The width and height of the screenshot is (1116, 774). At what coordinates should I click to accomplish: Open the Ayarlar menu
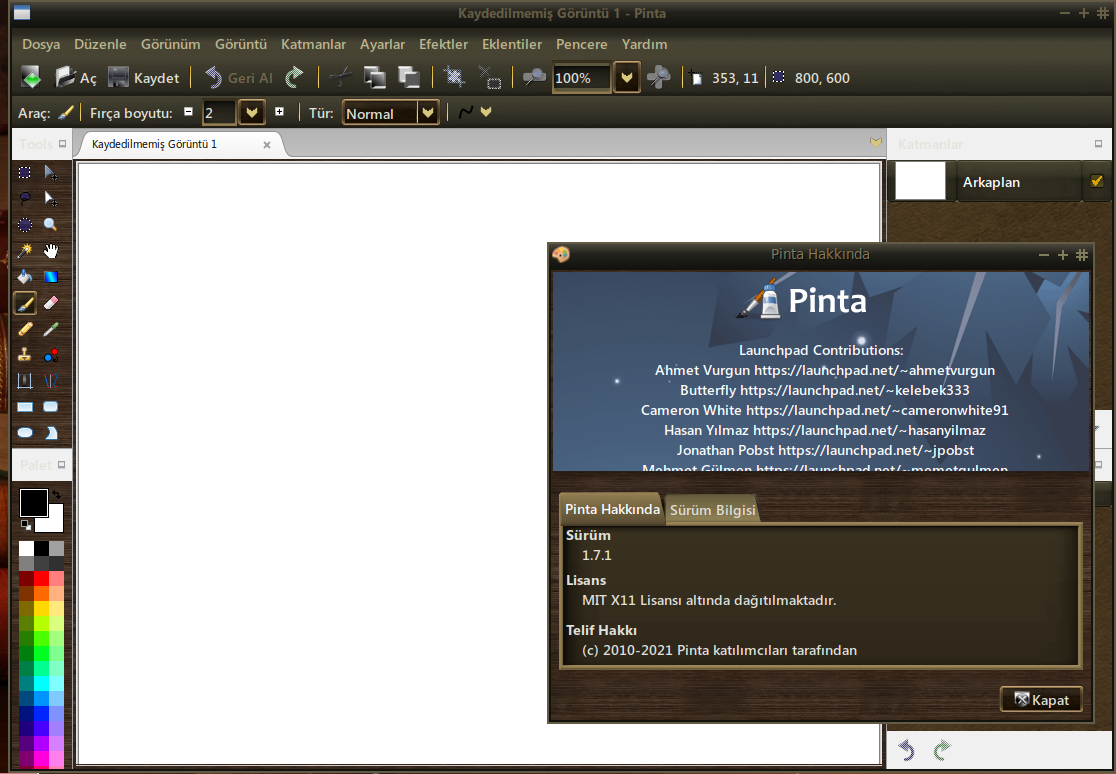coord(382,44)
